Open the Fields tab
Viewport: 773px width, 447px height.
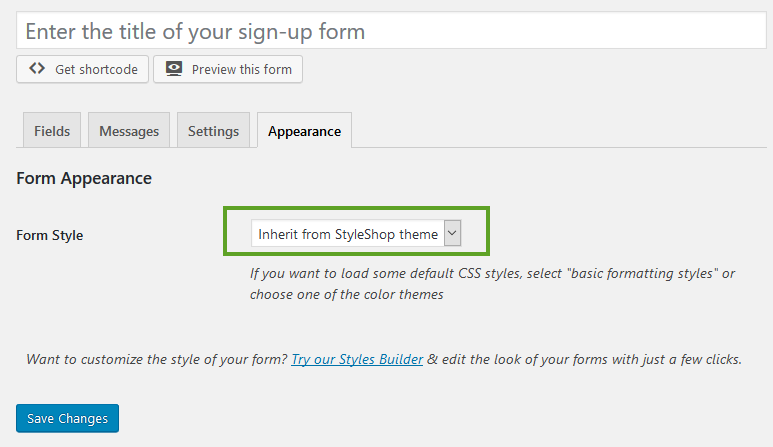[52, 131]
